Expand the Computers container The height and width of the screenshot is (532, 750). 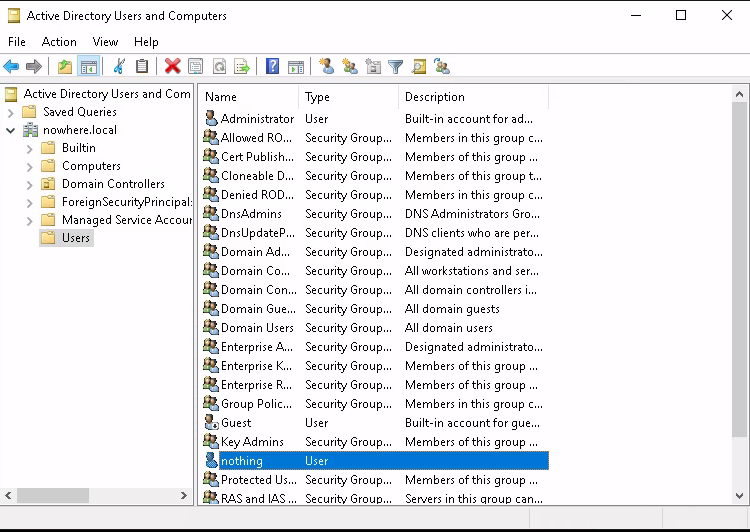(30, 167)
